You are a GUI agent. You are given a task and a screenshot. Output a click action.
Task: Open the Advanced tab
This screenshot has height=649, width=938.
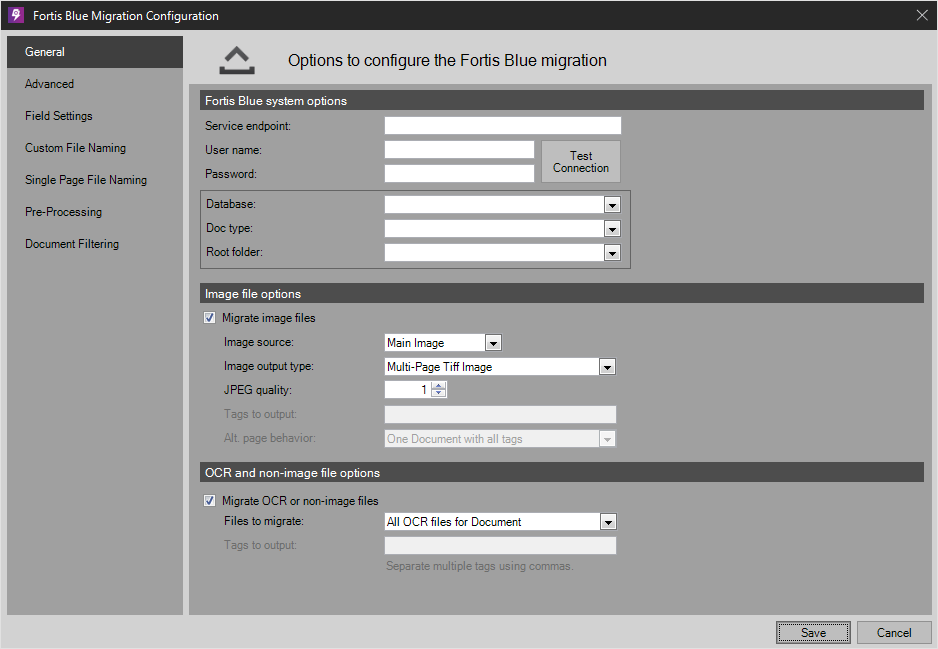coord(95,84)
